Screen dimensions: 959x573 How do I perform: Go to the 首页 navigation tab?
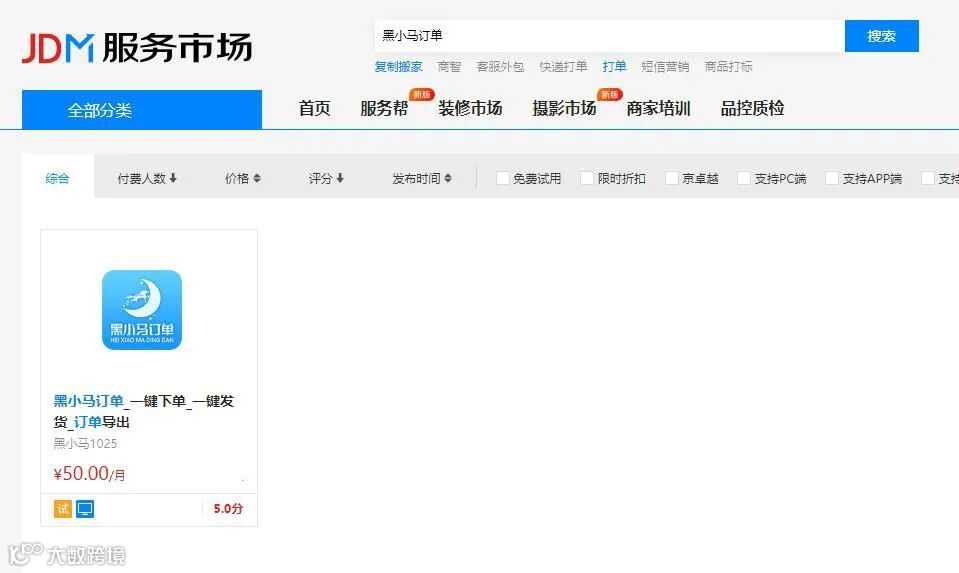coord(314,109)
